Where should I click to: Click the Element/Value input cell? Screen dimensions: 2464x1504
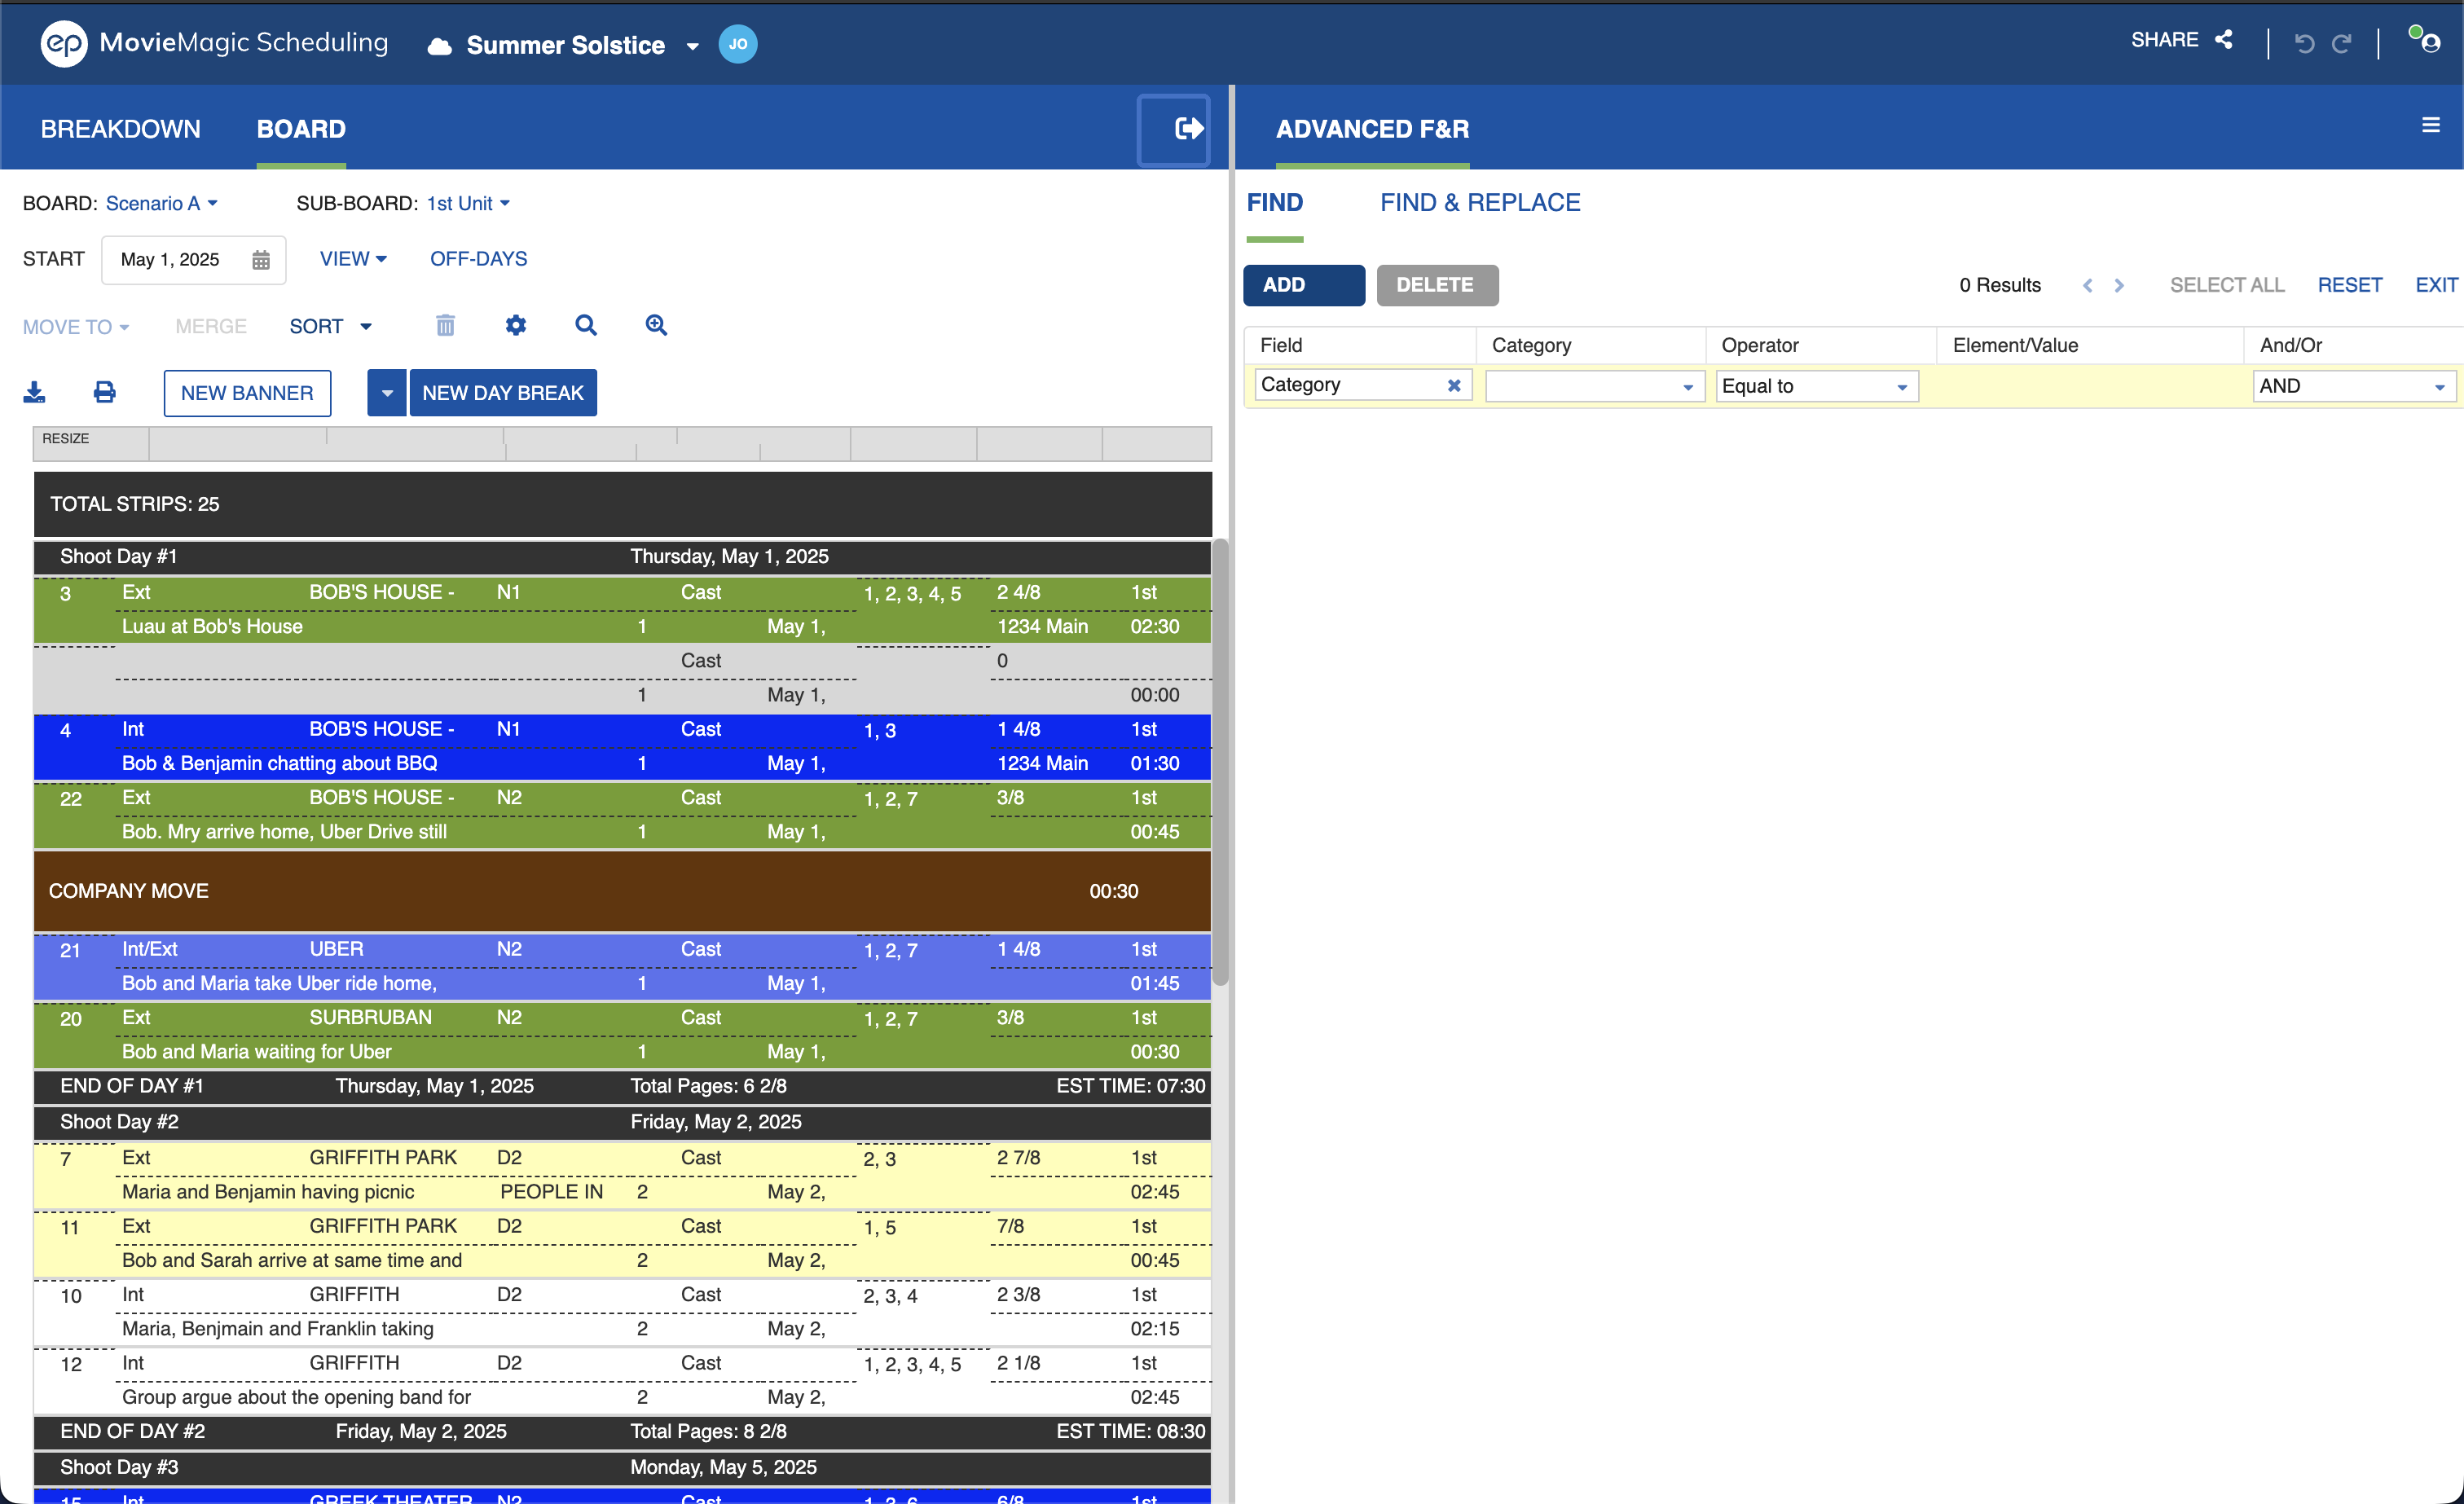coord(2089,386)
